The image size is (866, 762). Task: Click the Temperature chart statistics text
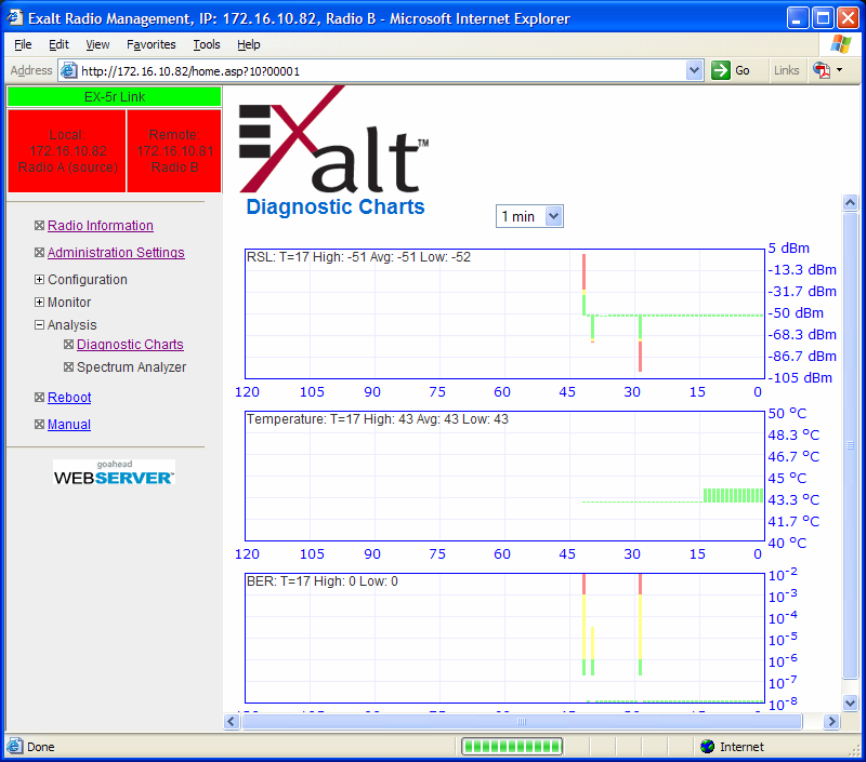(x=378, y=419)
